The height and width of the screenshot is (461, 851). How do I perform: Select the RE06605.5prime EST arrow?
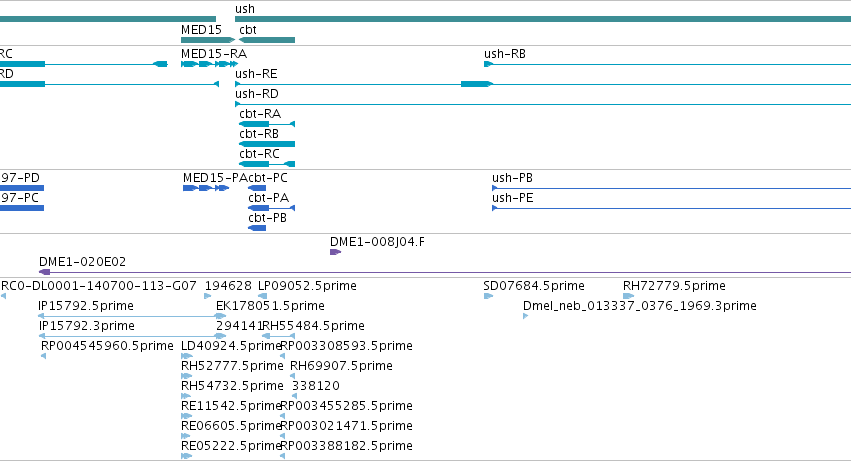(186, 436)
